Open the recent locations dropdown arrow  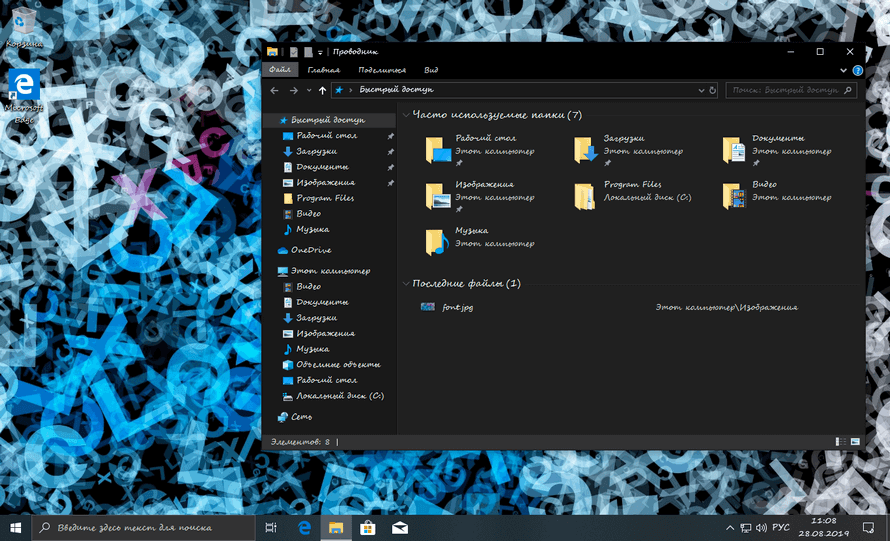309,90
